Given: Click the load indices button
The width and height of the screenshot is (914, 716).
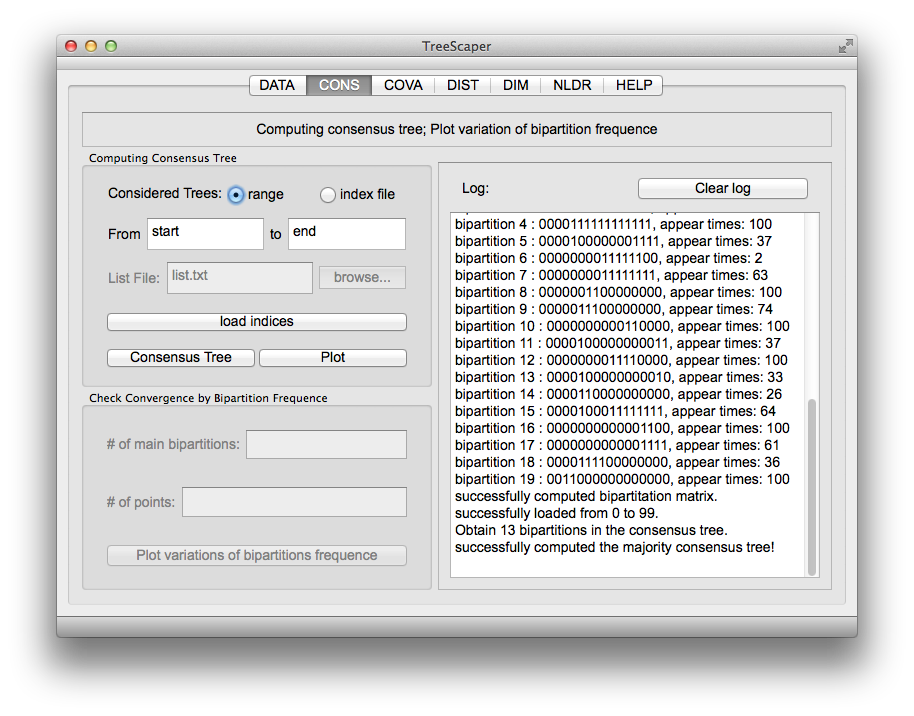Looking at the screenshot, I should pyautogui.click(x=256, y=322).
